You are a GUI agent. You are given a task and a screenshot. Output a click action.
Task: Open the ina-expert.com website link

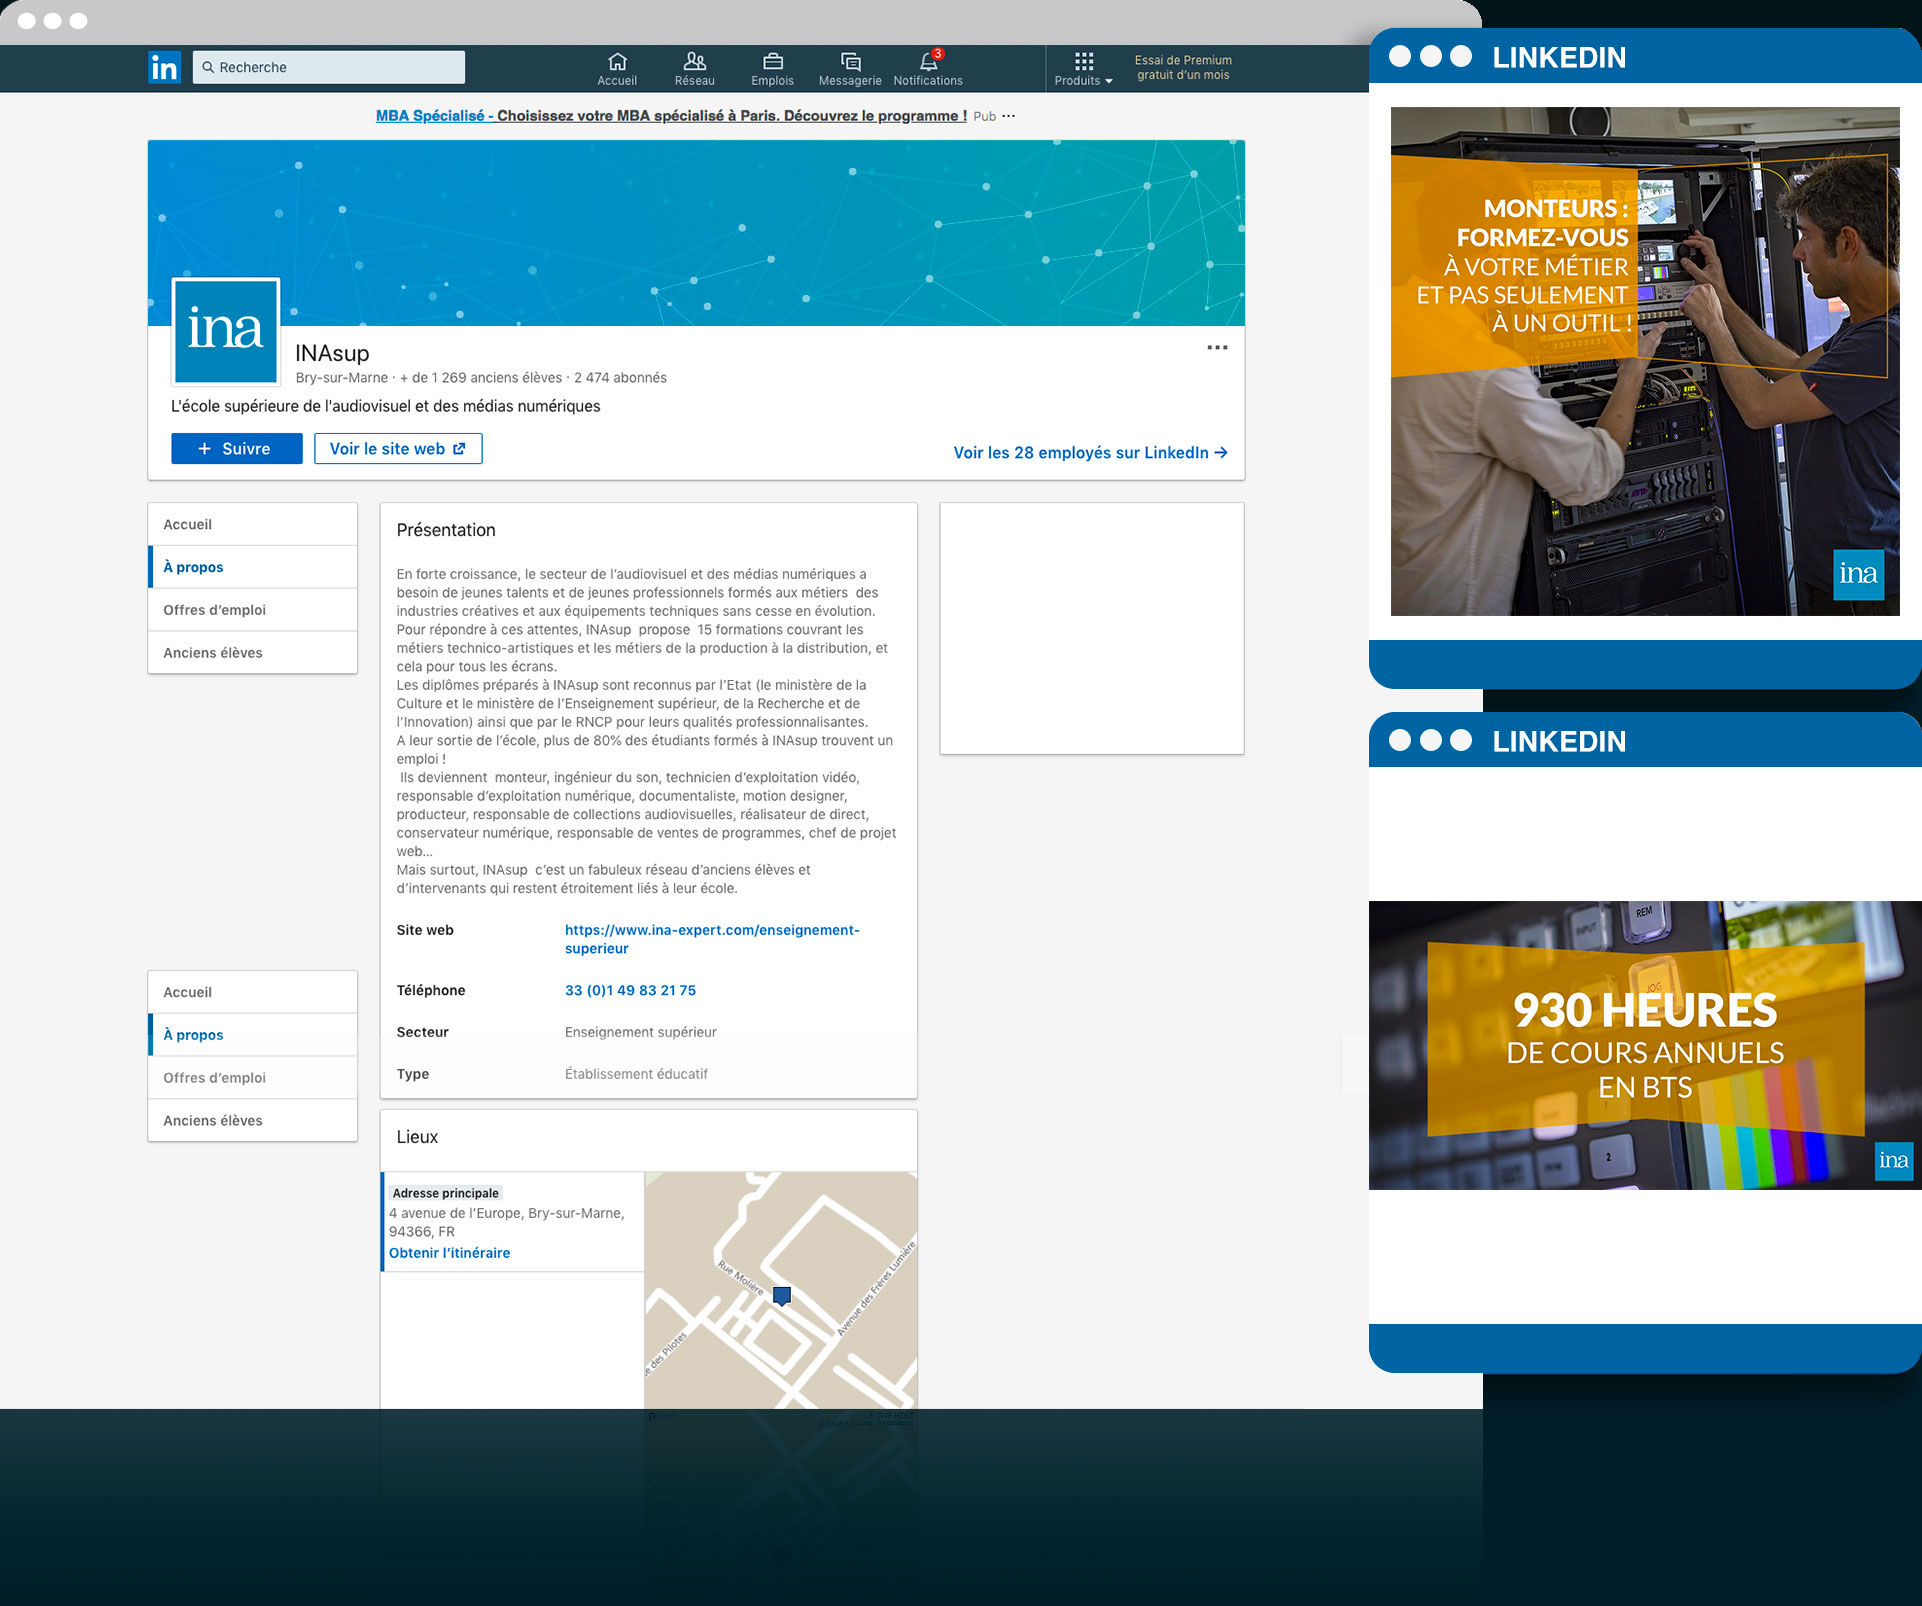(x=712, y=939)
